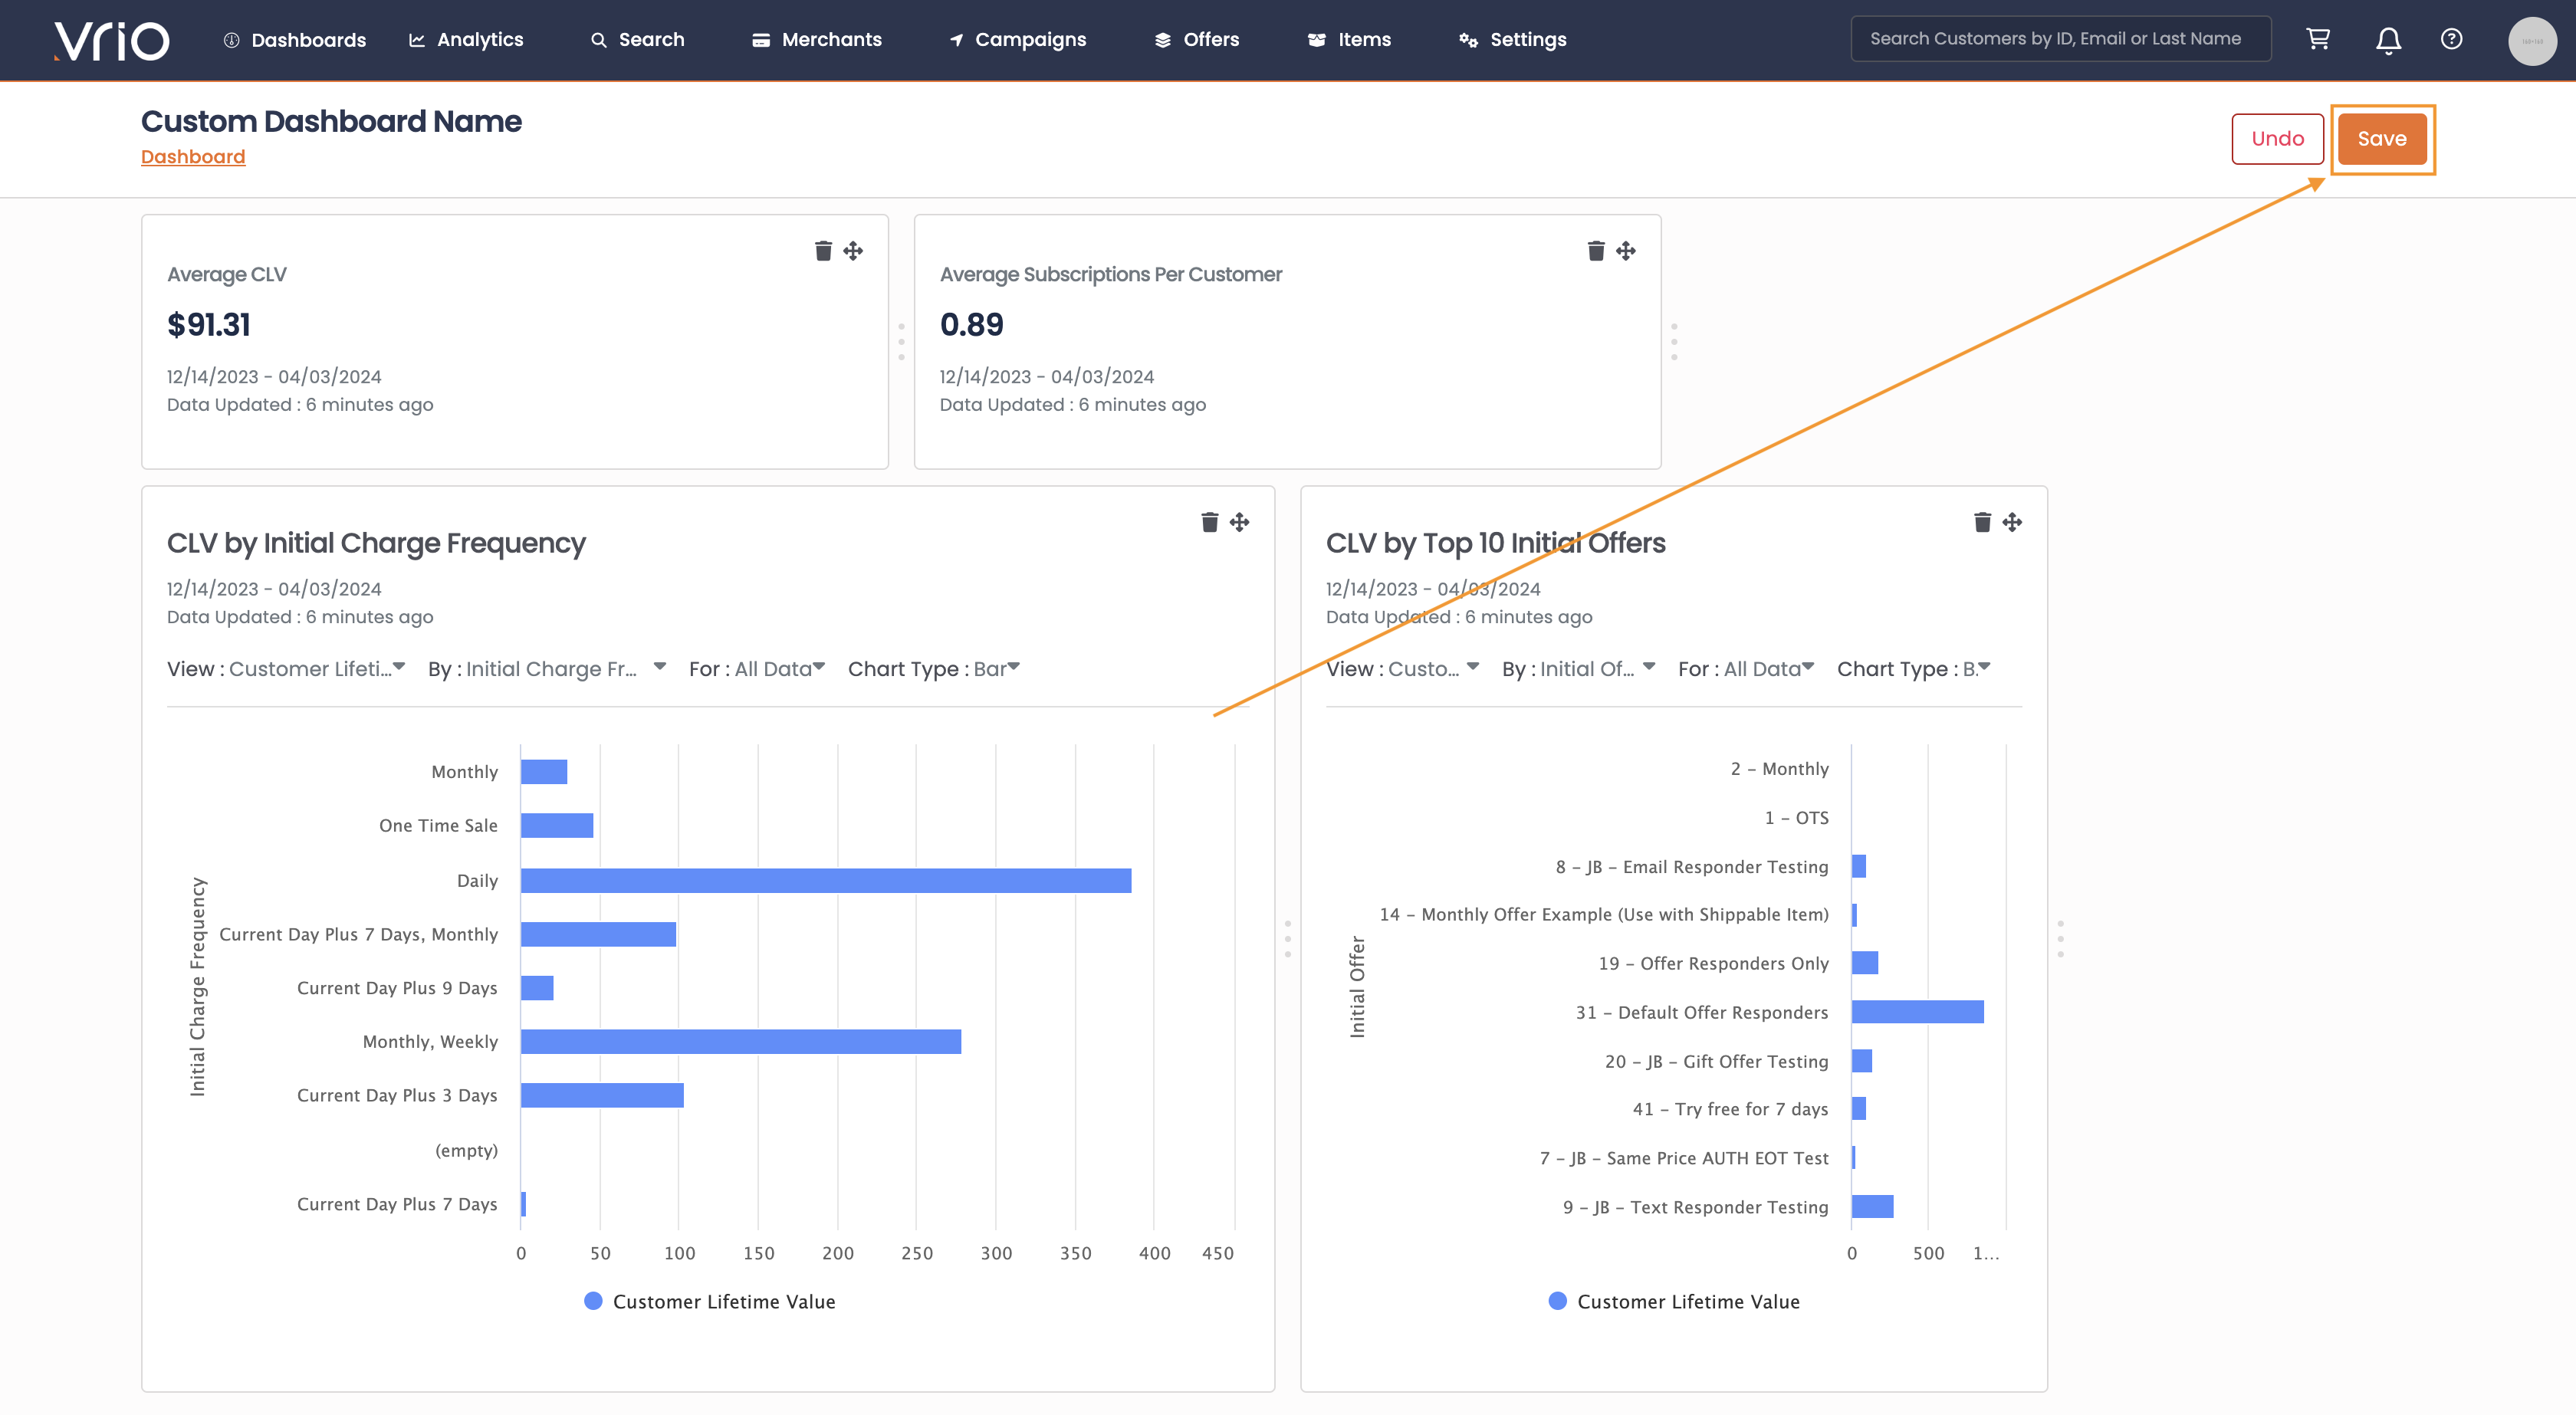Open the Dashboards menu
Screen dimensions: 2576x1415
294,40
